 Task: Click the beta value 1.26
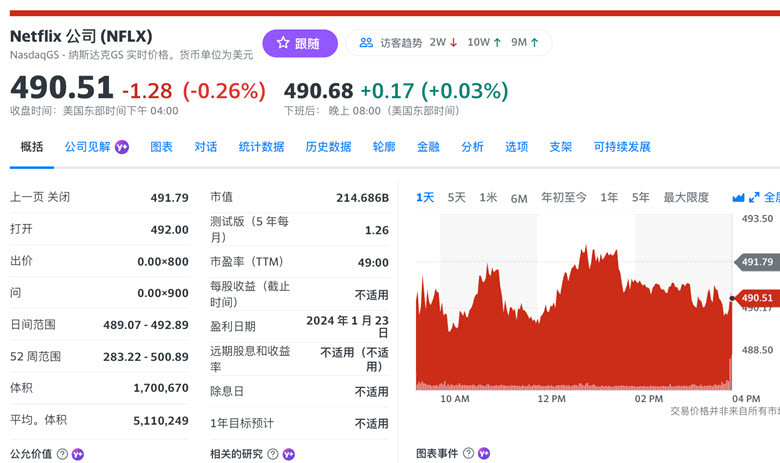tap(377, 230)
